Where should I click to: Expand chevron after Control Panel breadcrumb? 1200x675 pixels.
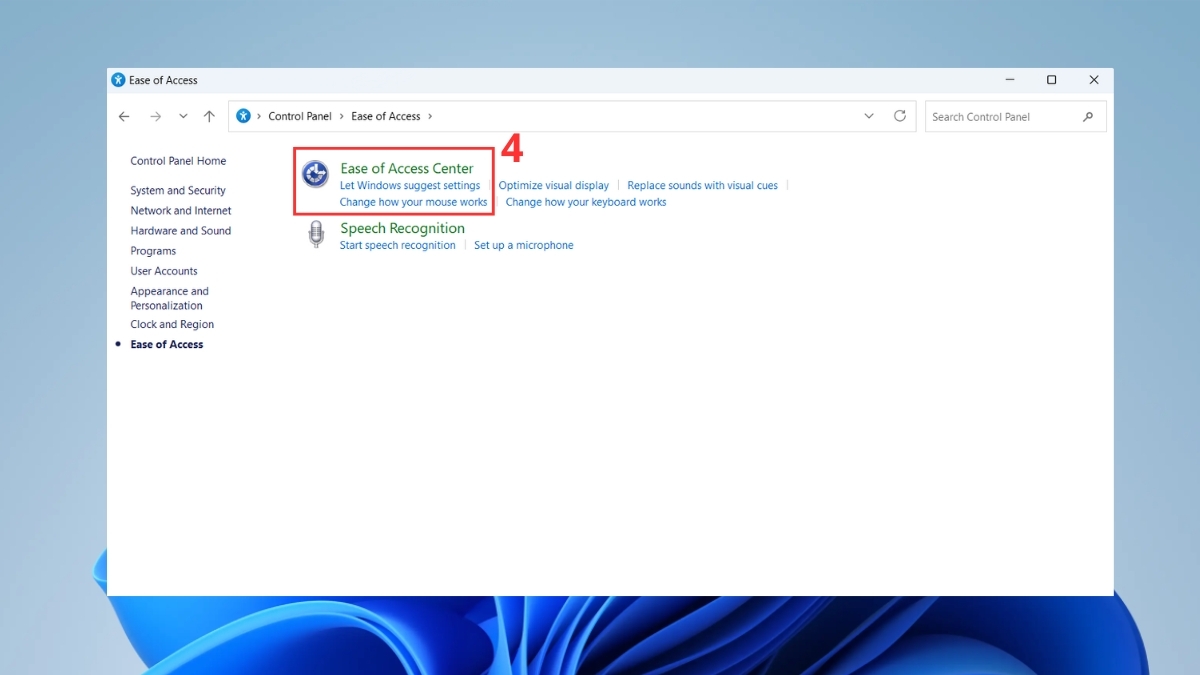341,117
